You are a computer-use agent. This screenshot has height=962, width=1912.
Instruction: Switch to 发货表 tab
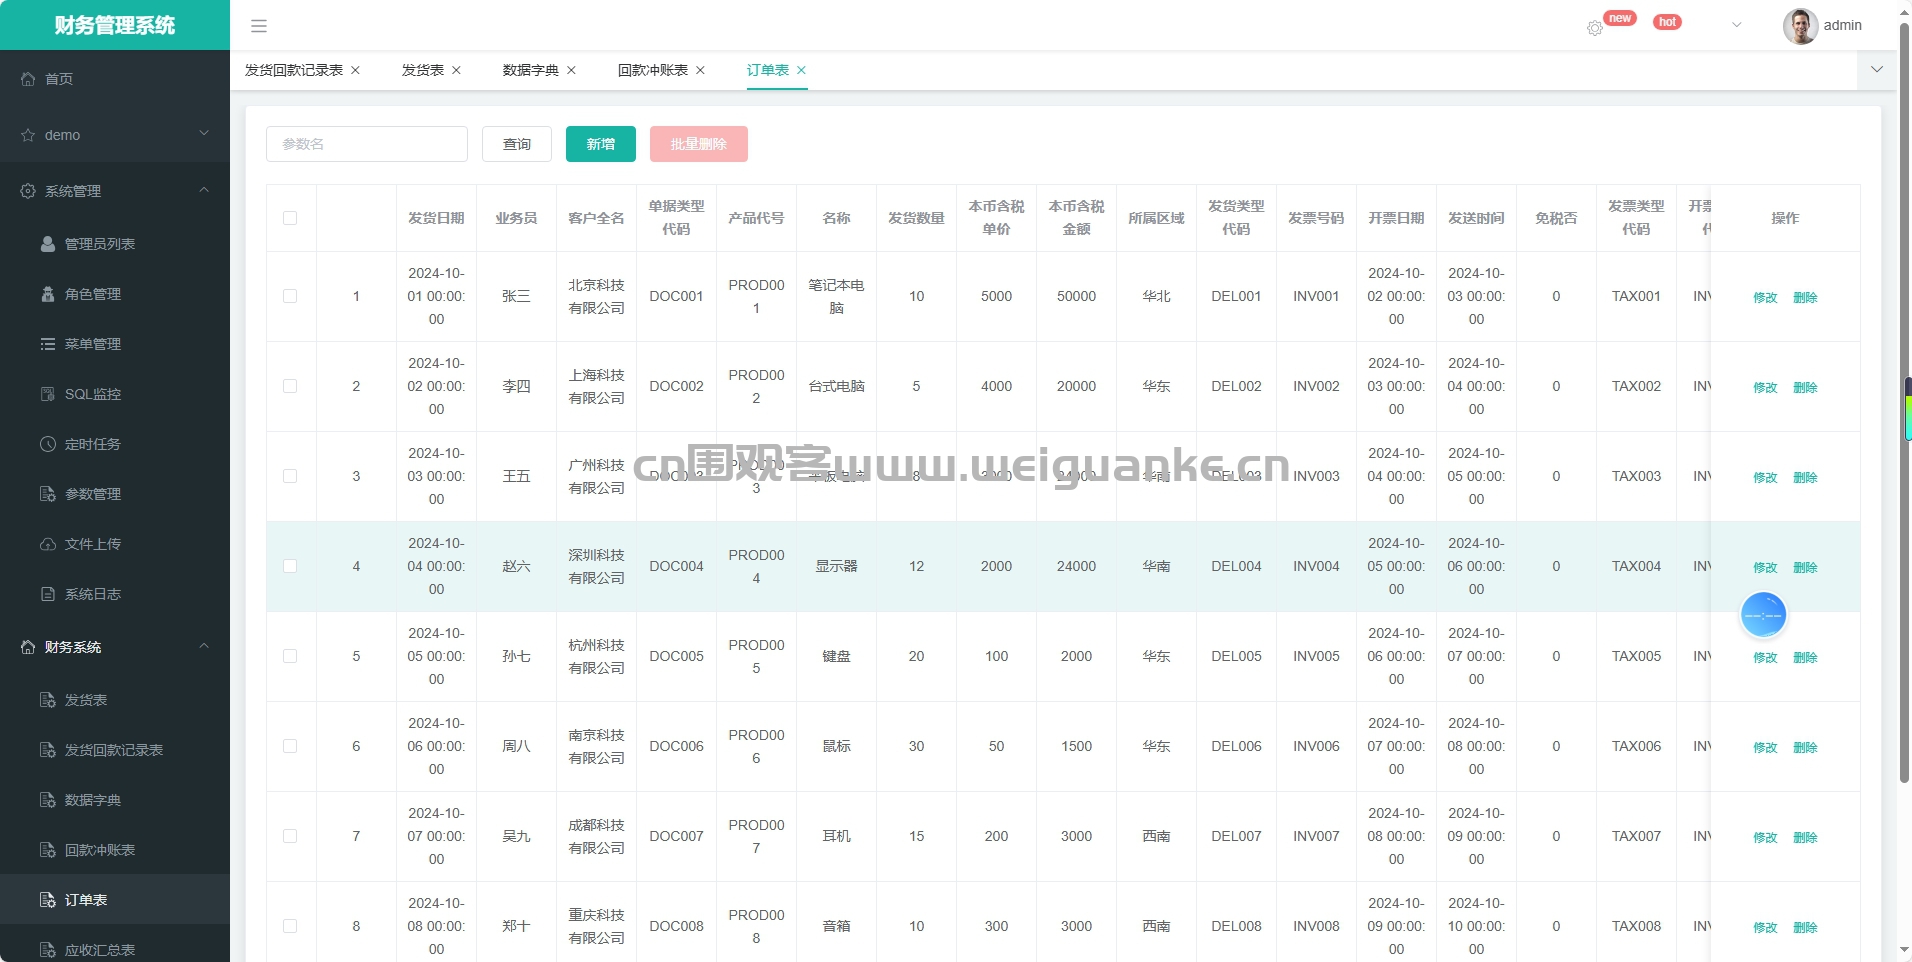coord(423,70)
